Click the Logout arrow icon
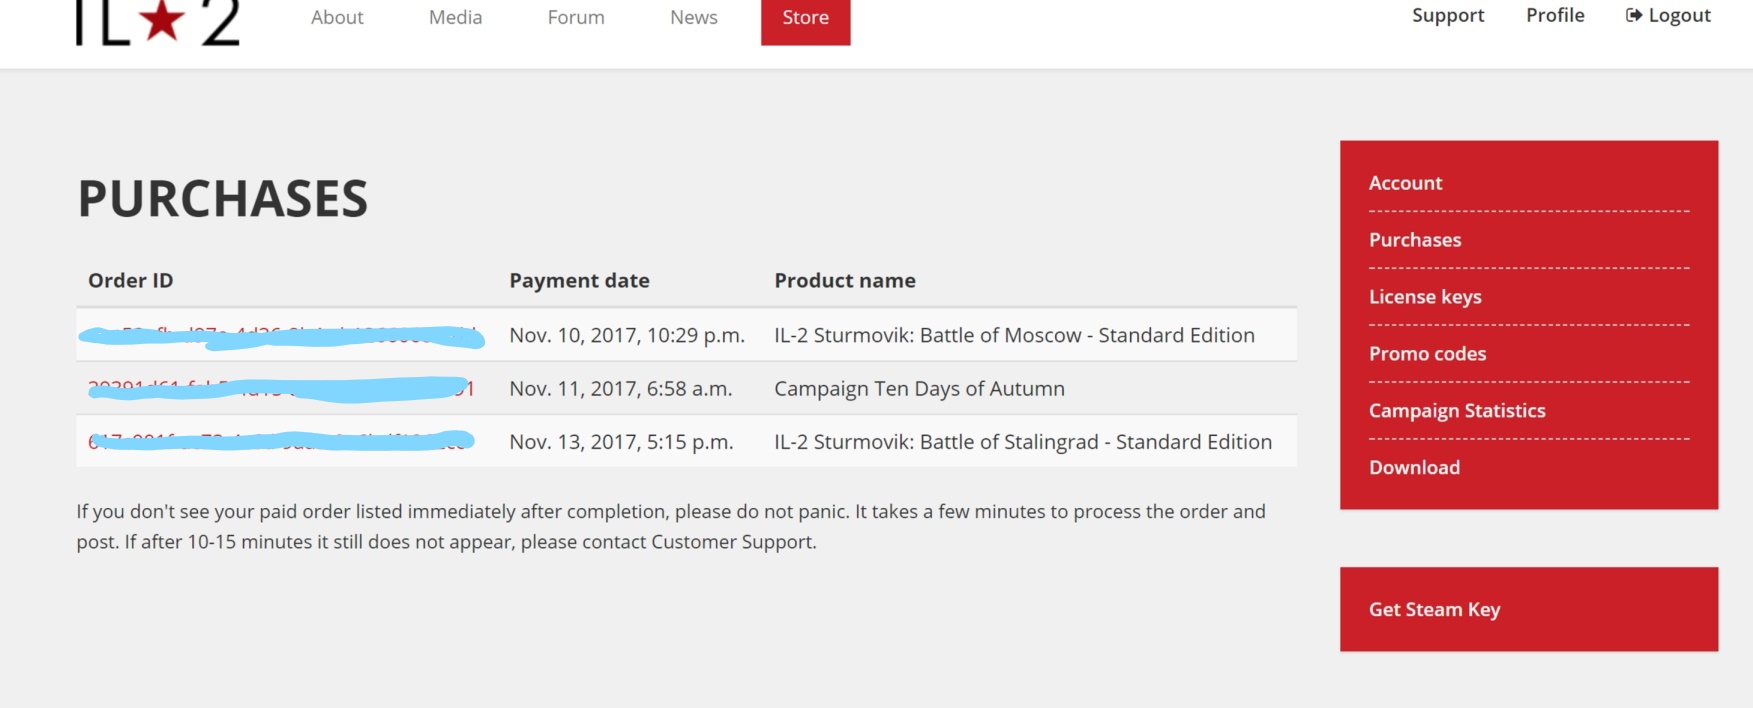Image resolution: width=1753 pixels, height=708 pixels. 1633,15
